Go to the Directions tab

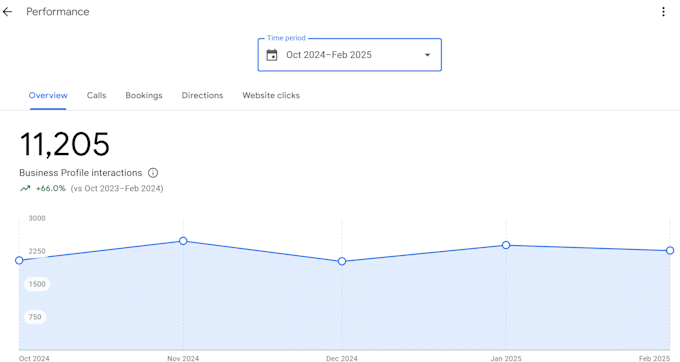tap(202, 95)
